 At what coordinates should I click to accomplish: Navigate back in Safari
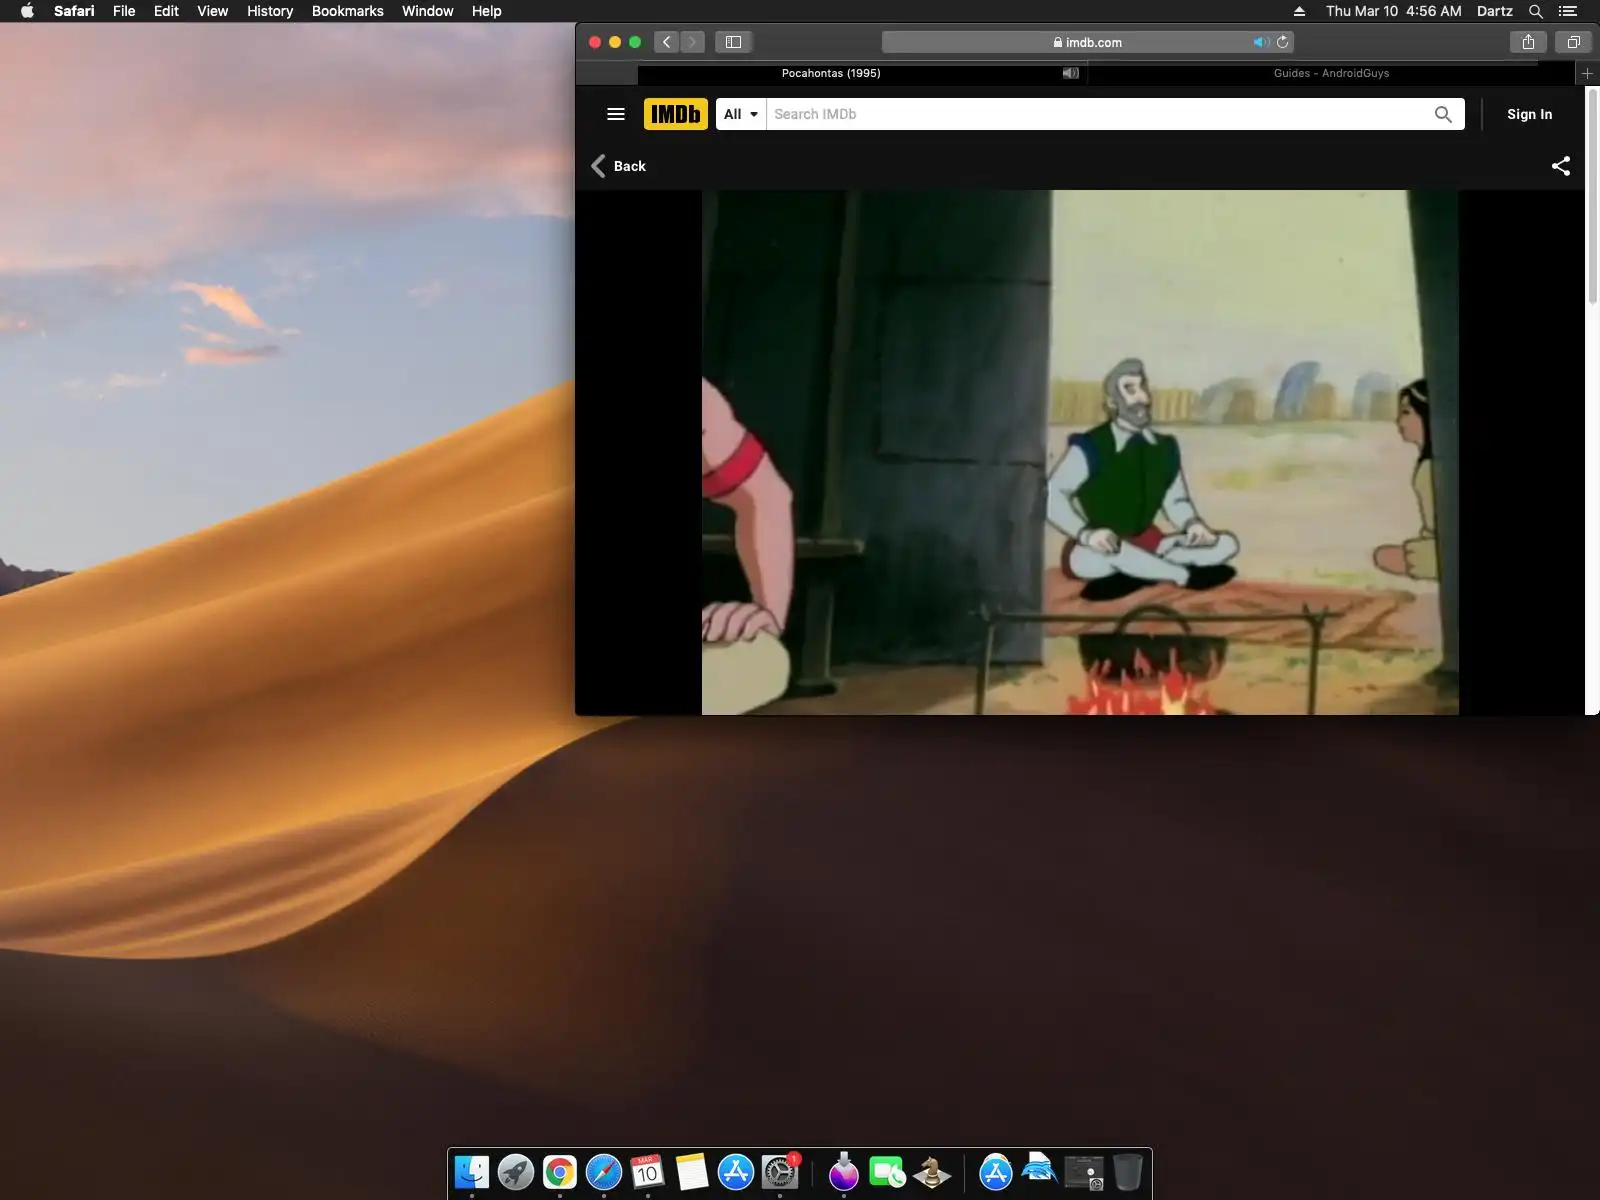[x=667, y=42]
